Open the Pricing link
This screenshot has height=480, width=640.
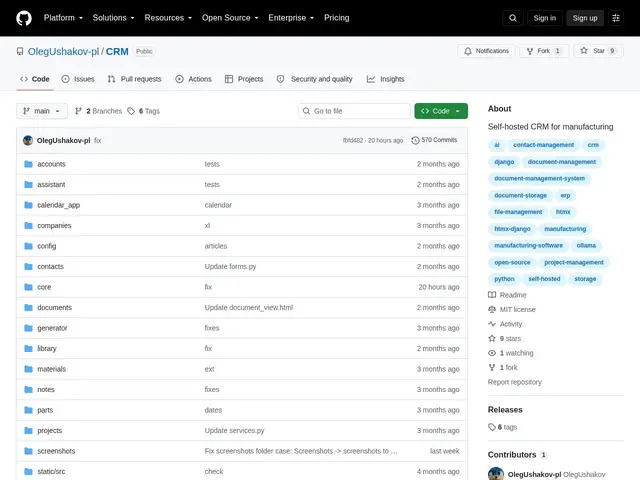[x=337, y=18]
